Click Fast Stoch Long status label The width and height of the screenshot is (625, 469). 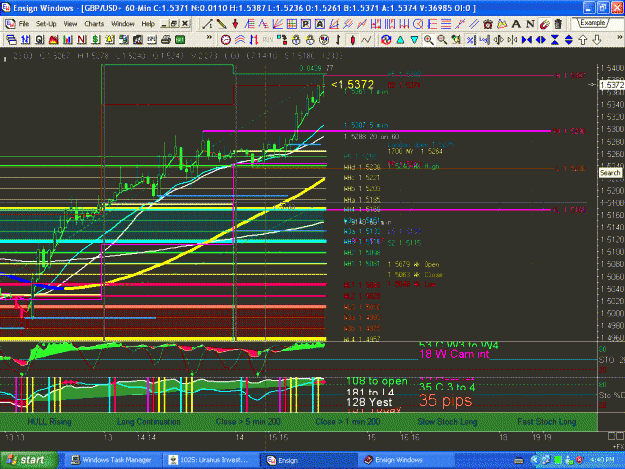tap(546, 422)
